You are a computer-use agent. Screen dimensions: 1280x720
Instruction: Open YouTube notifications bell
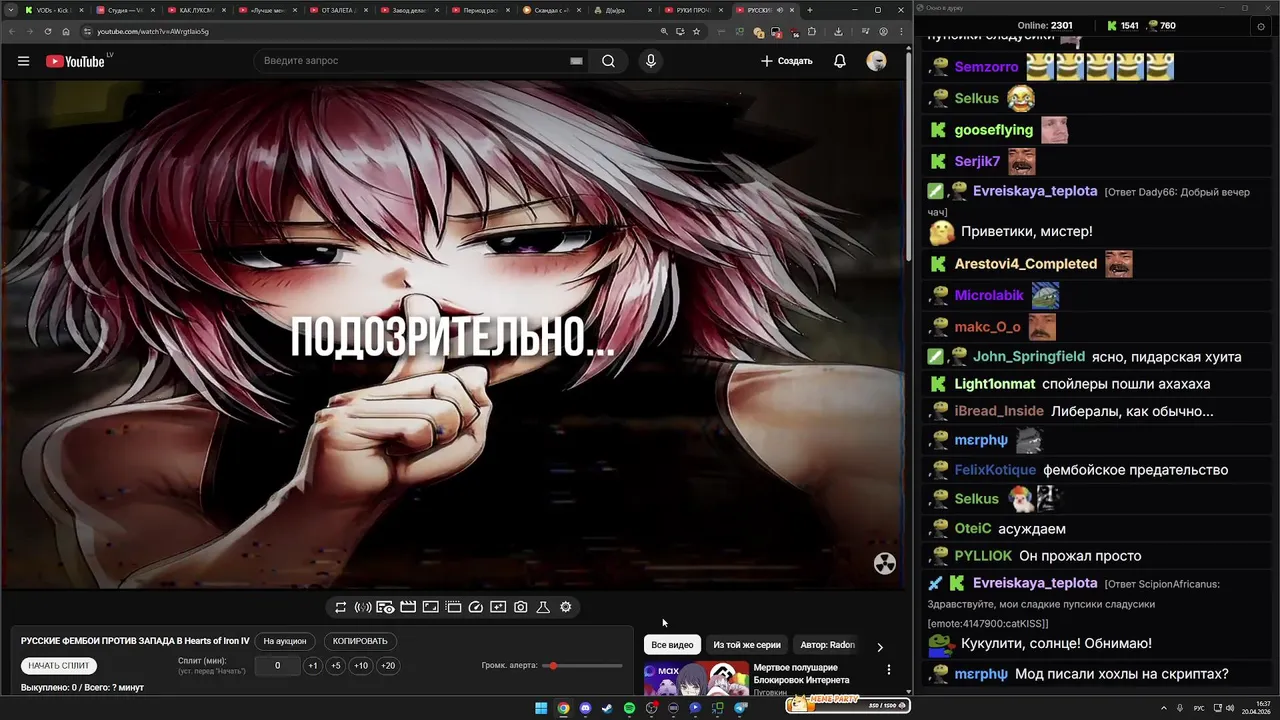840,61
